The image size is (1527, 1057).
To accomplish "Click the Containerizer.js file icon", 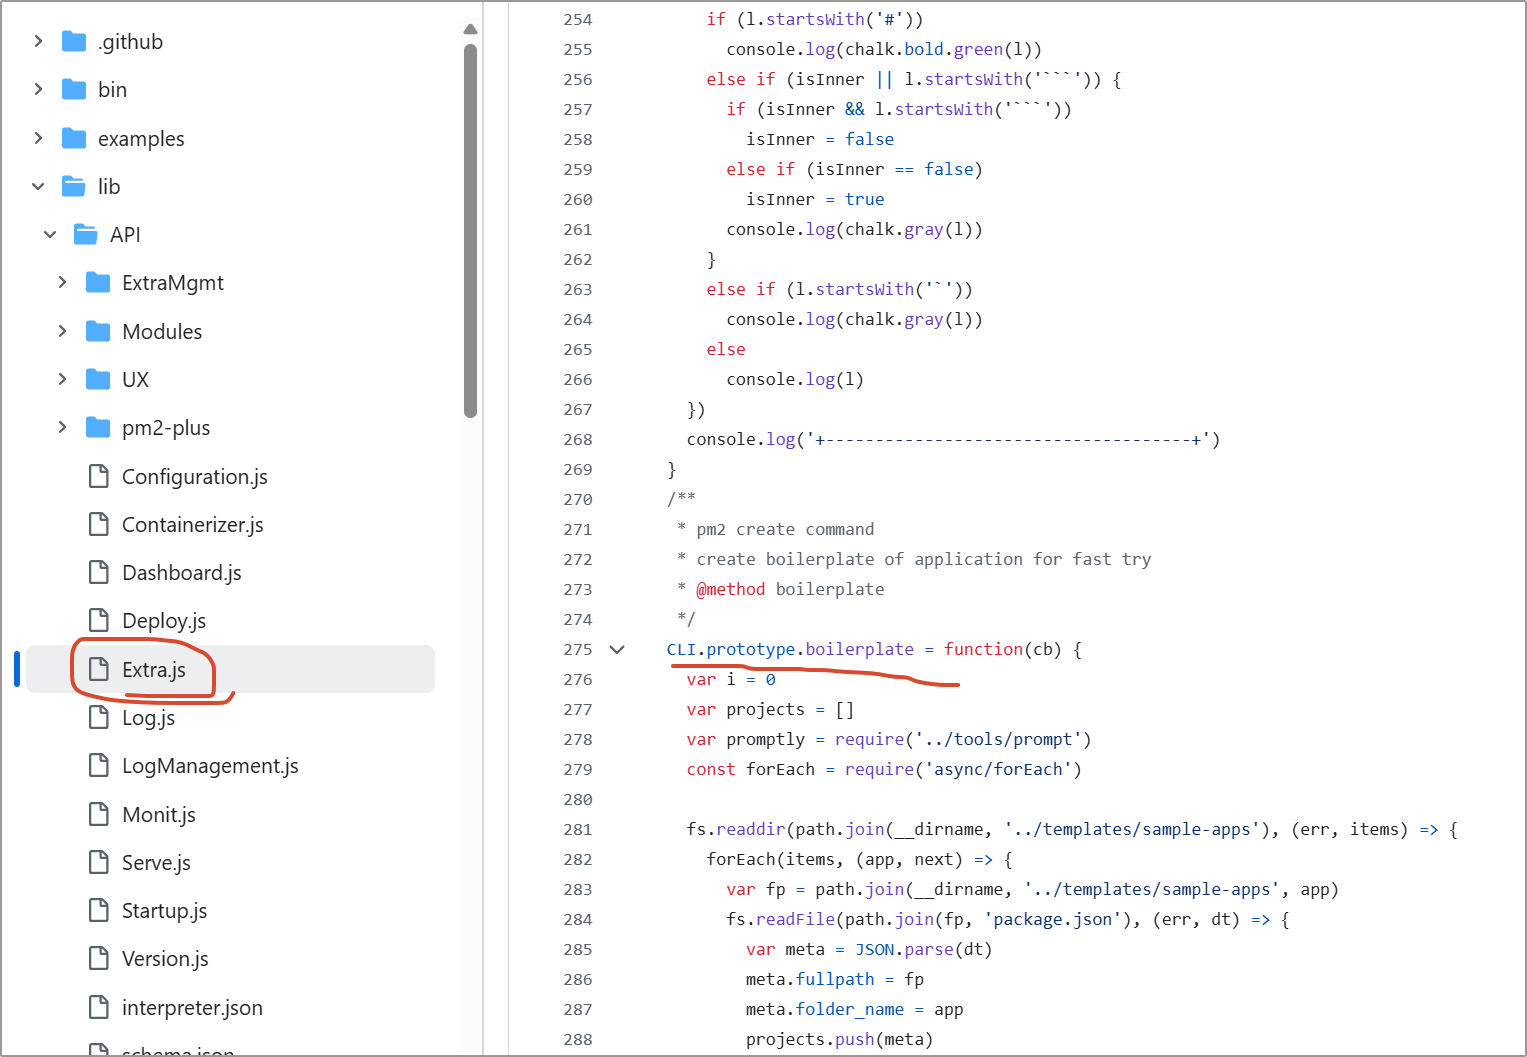I will 99,524.
